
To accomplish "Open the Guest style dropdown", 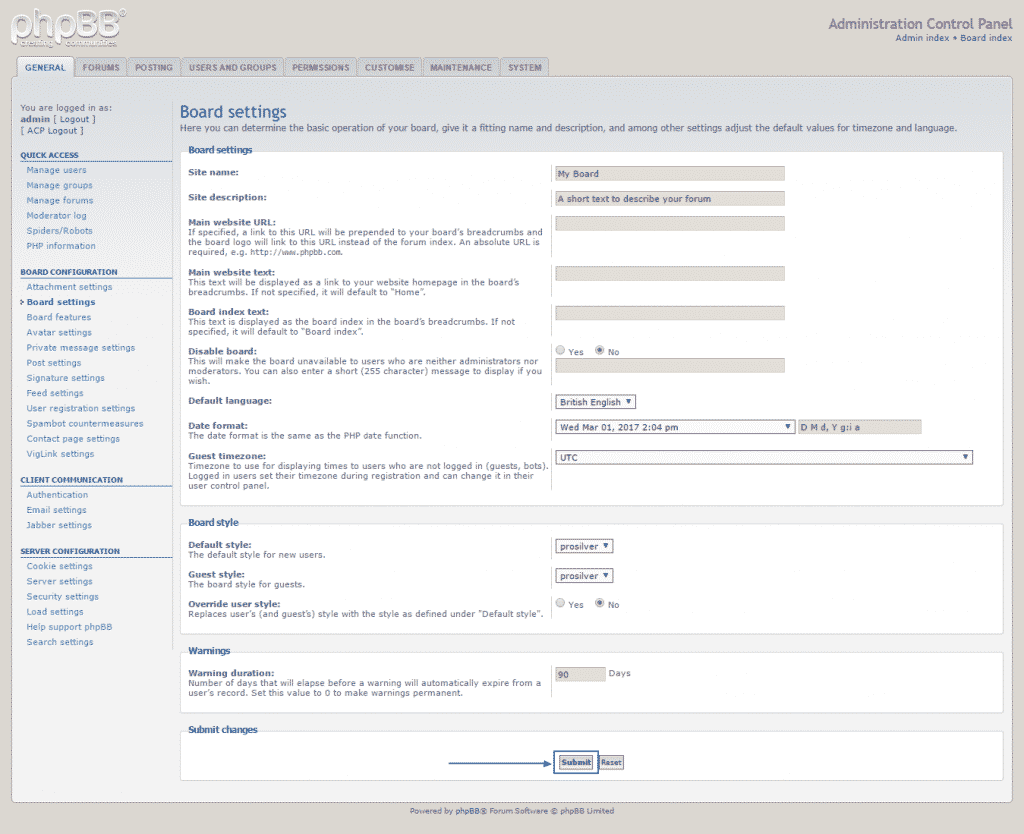I will tap(584, 576).
